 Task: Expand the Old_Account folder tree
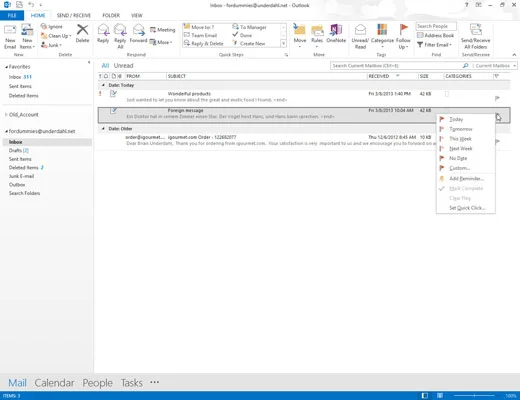(6, 115)
